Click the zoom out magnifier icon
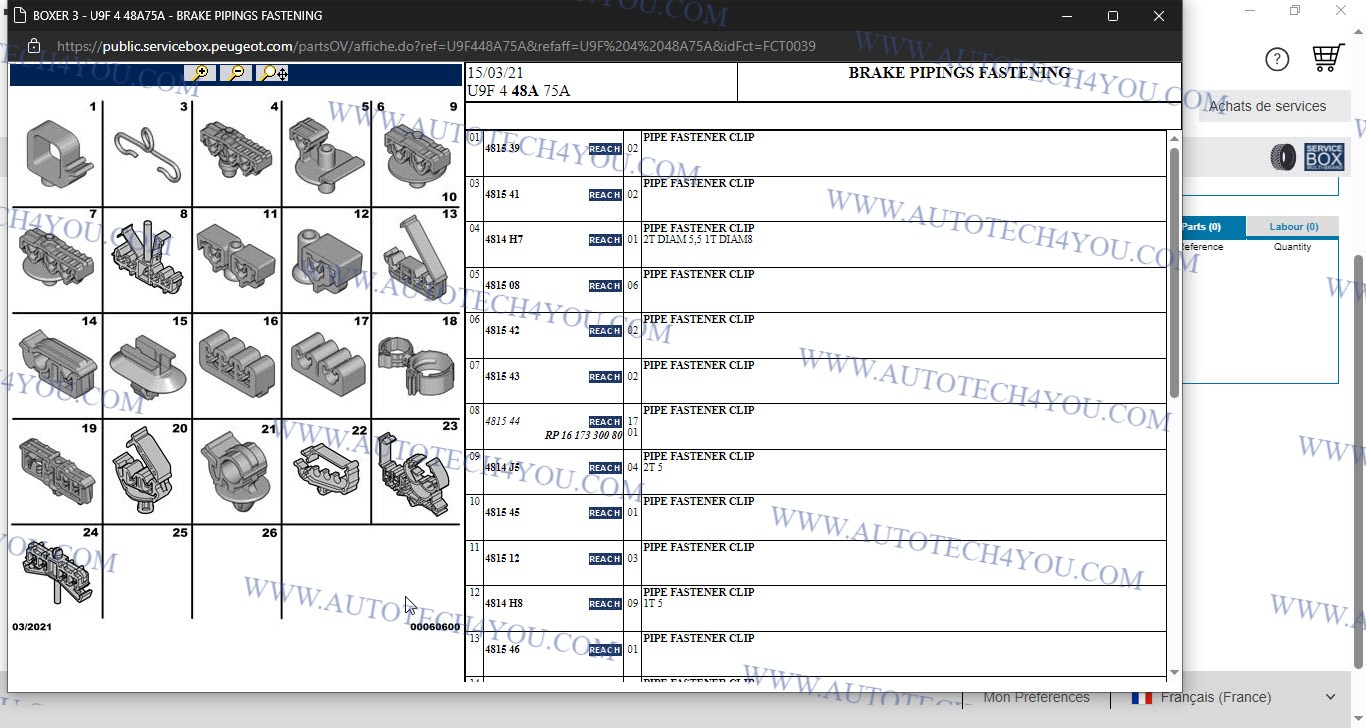Screen dimensions: 1366x728 point(237,73)
